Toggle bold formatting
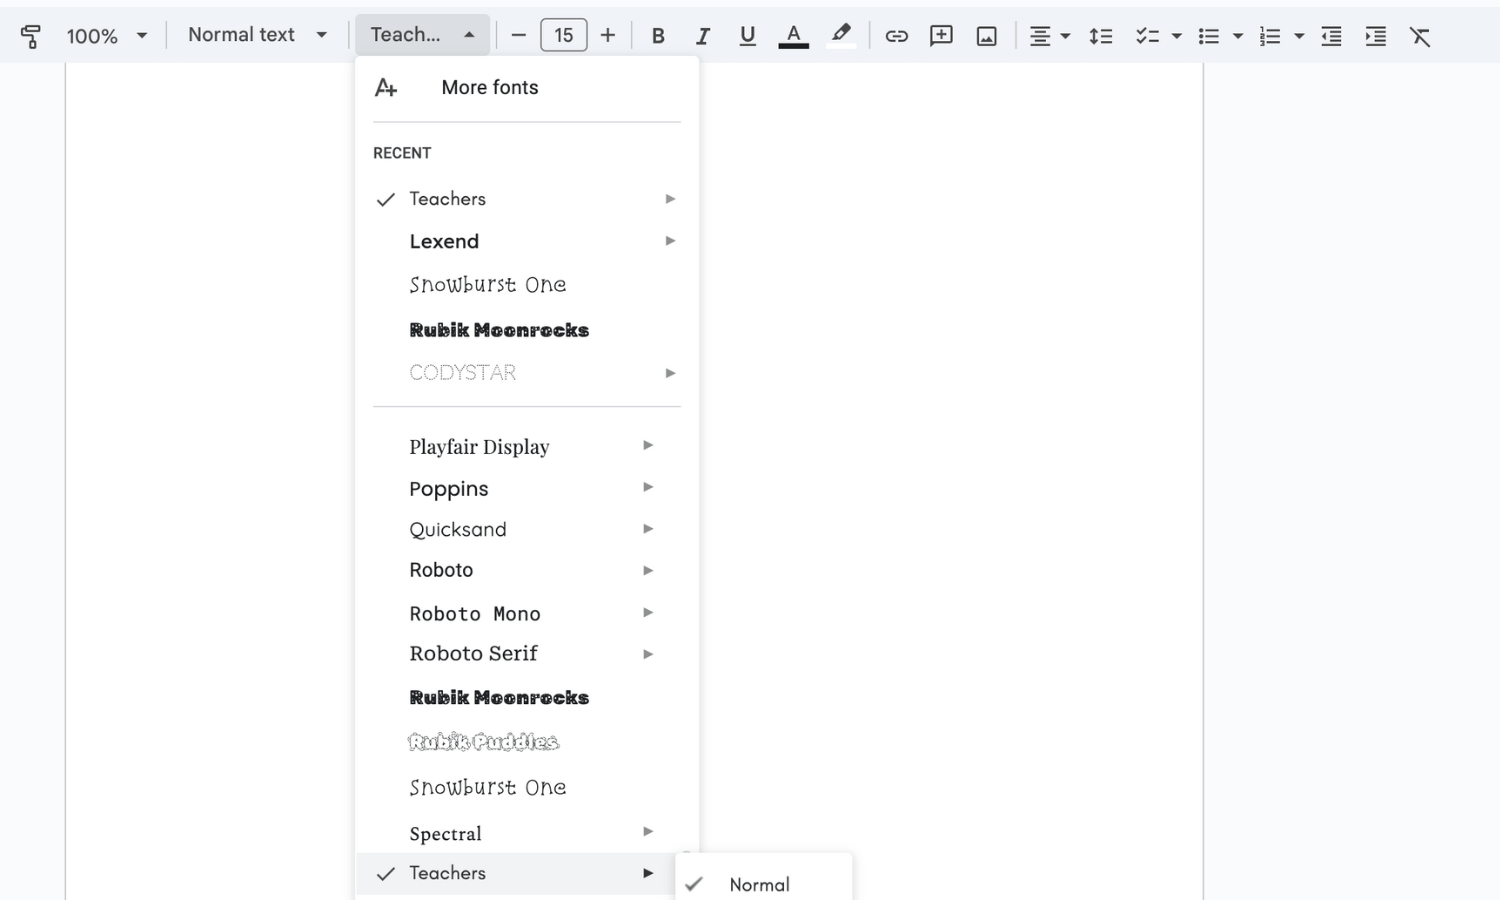 point(658,36)
